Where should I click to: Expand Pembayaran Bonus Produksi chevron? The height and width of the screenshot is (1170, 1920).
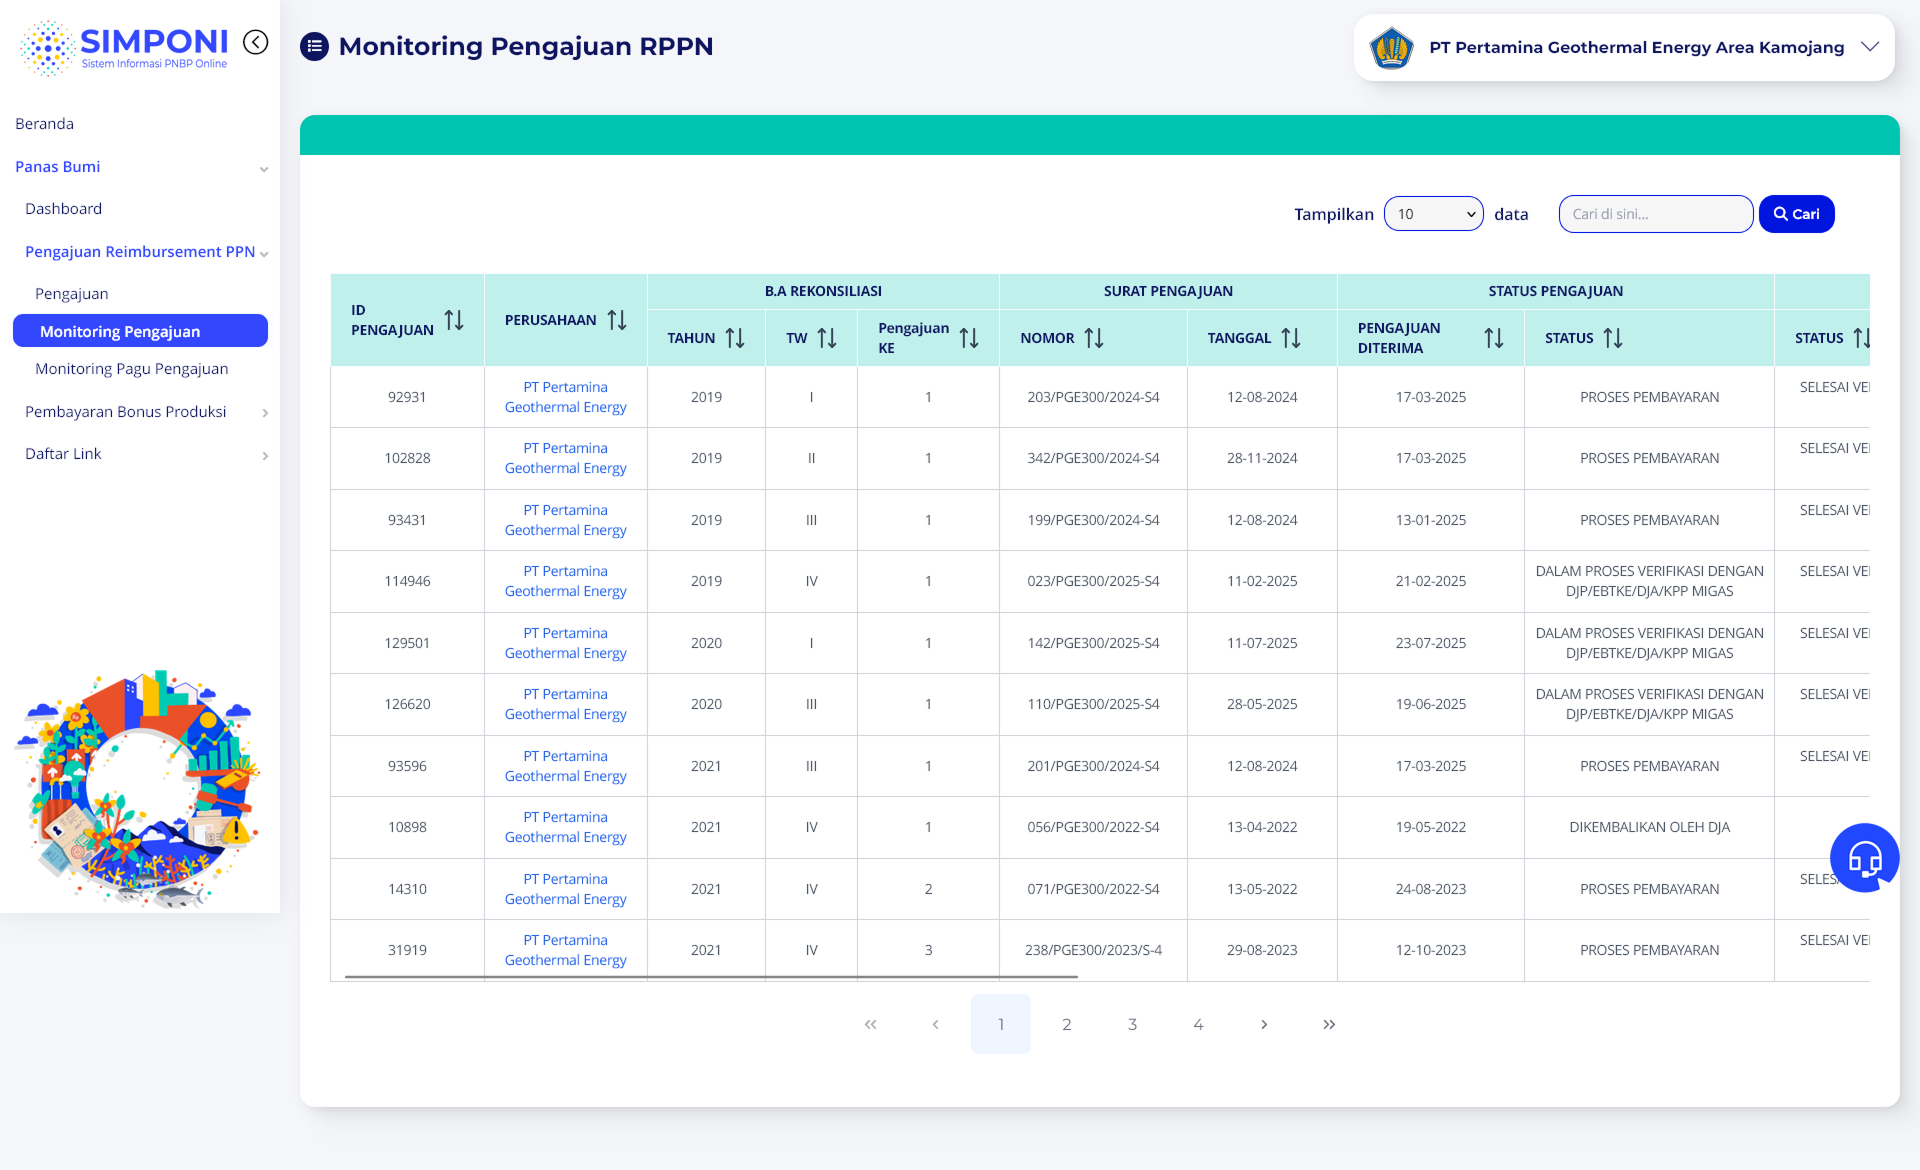tap(265, 413)
